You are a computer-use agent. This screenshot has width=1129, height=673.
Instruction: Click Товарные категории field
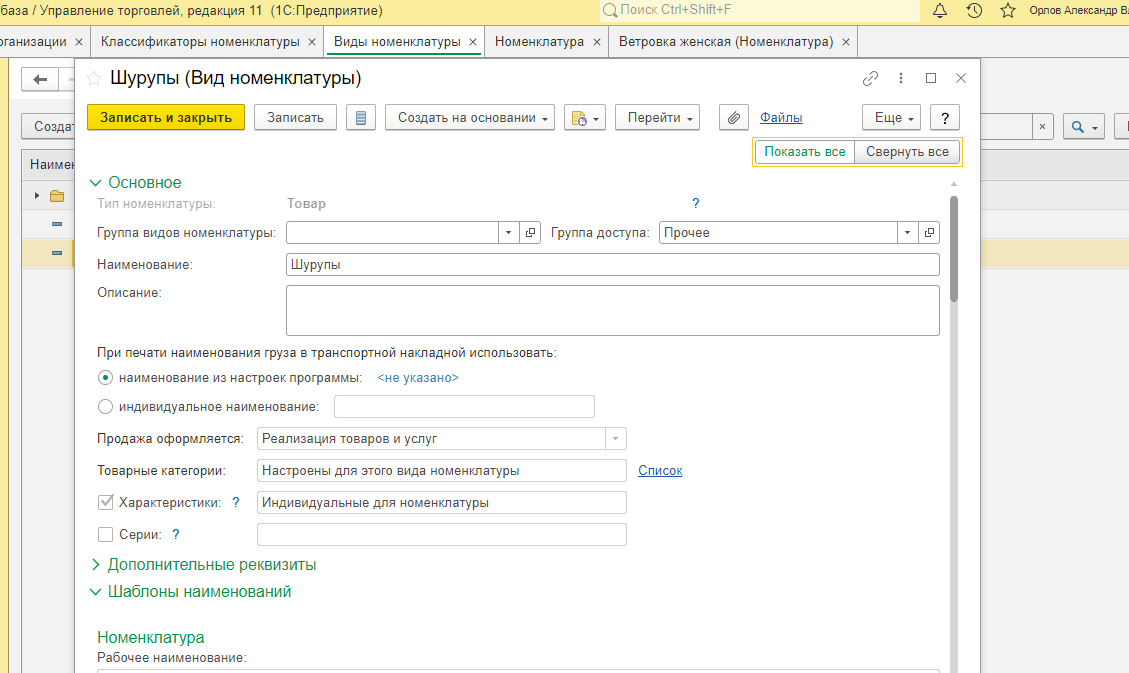click(x=441, y=471)
